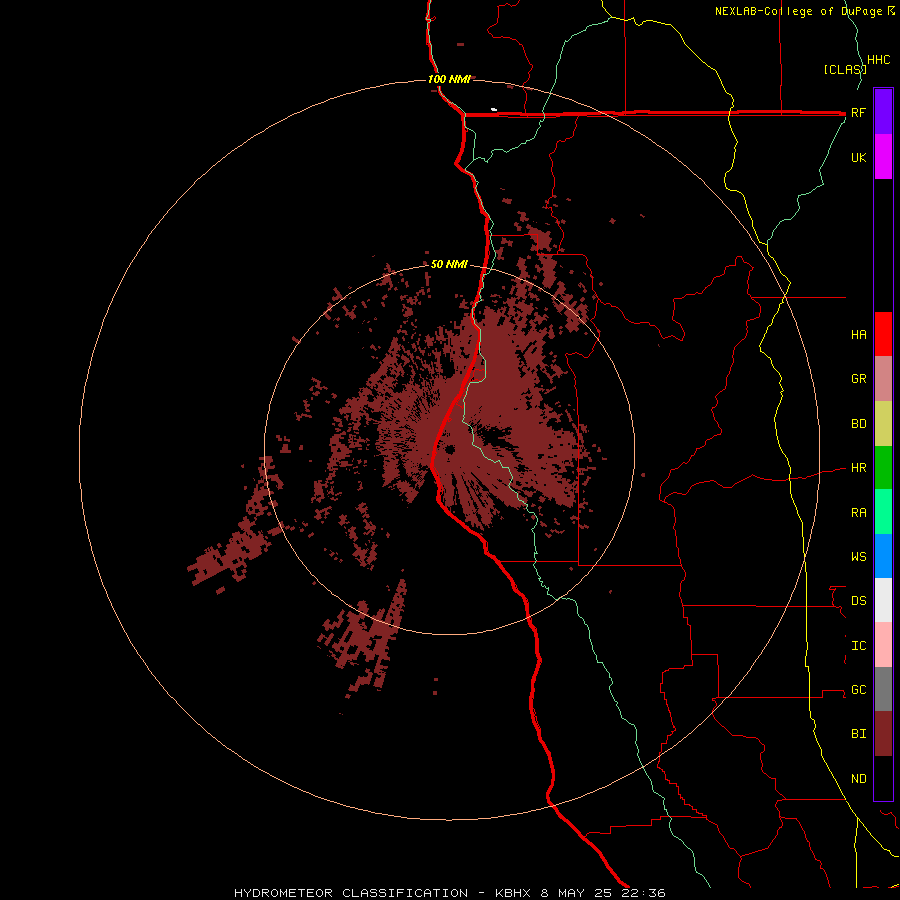The image size is (900, 900).
Task: Click the RF legend label
Action: (x=859, y=112)
